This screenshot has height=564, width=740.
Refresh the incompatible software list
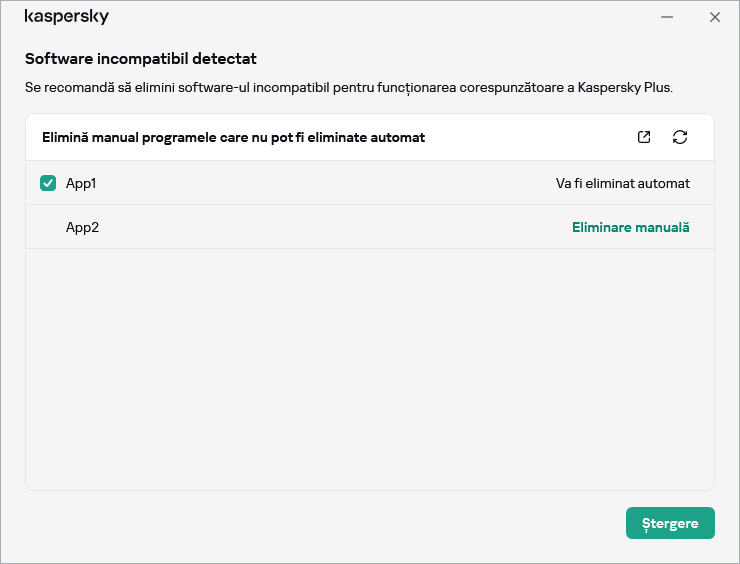coord(680,137)
